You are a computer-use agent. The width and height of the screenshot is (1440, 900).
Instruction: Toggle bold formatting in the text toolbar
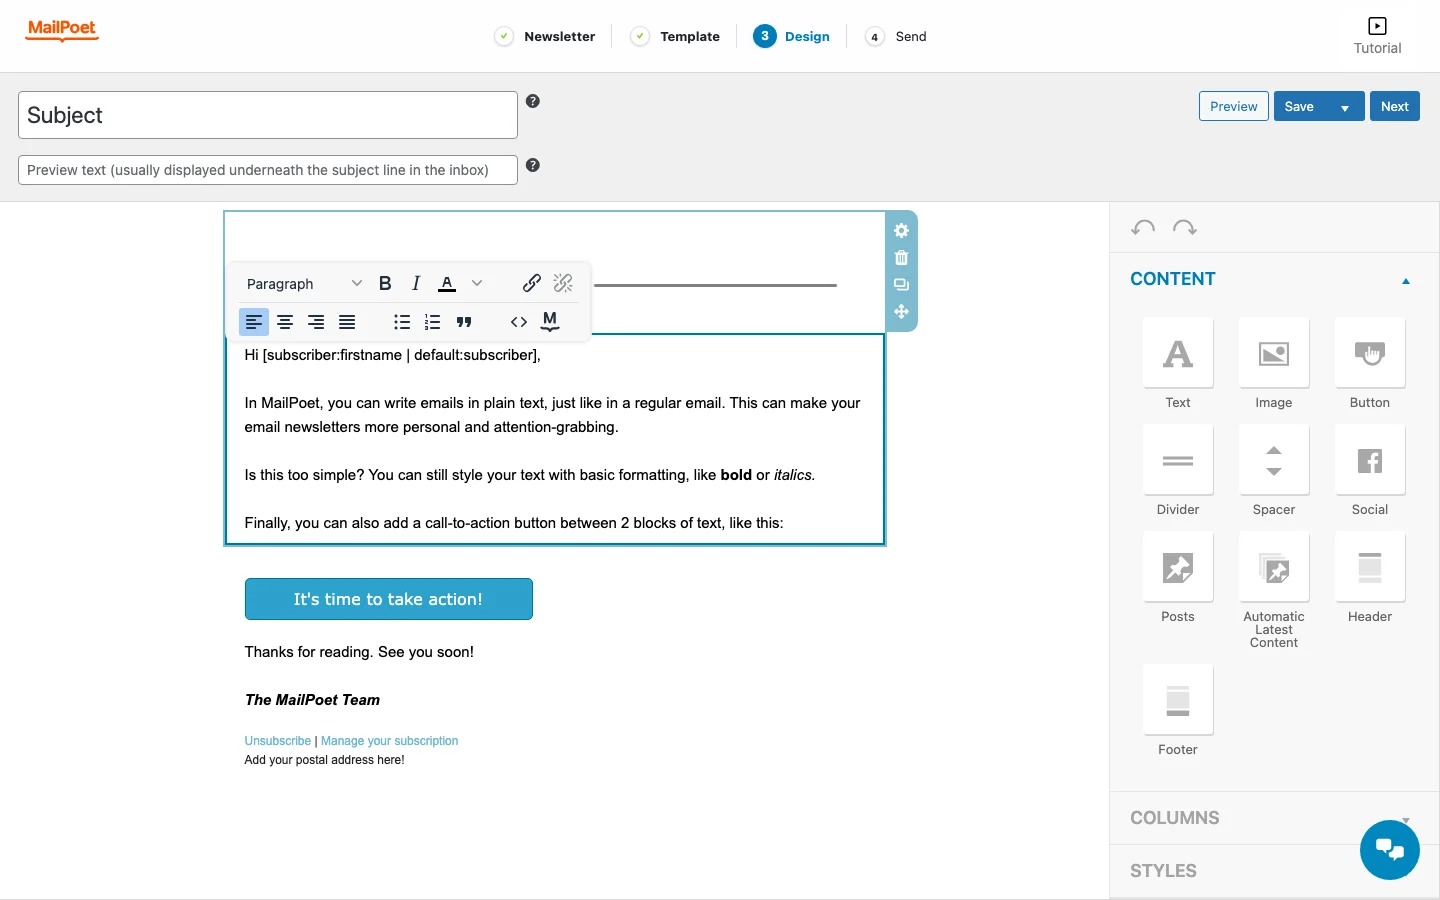pos(385,283)
